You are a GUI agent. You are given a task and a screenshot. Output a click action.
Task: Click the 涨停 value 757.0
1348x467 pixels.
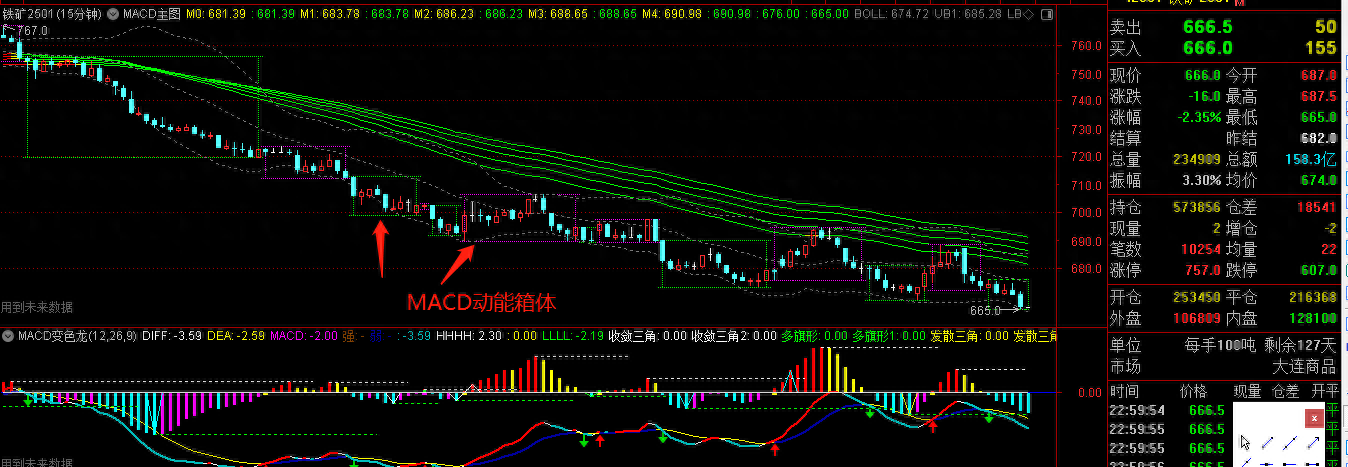(x=1201, y=270)
